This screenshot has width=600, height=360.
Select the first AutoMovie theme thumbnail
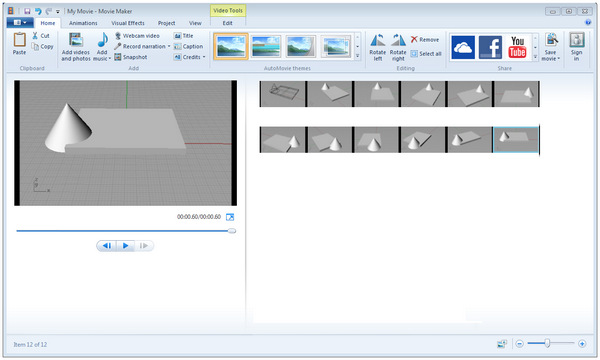(x=231, y=46)
